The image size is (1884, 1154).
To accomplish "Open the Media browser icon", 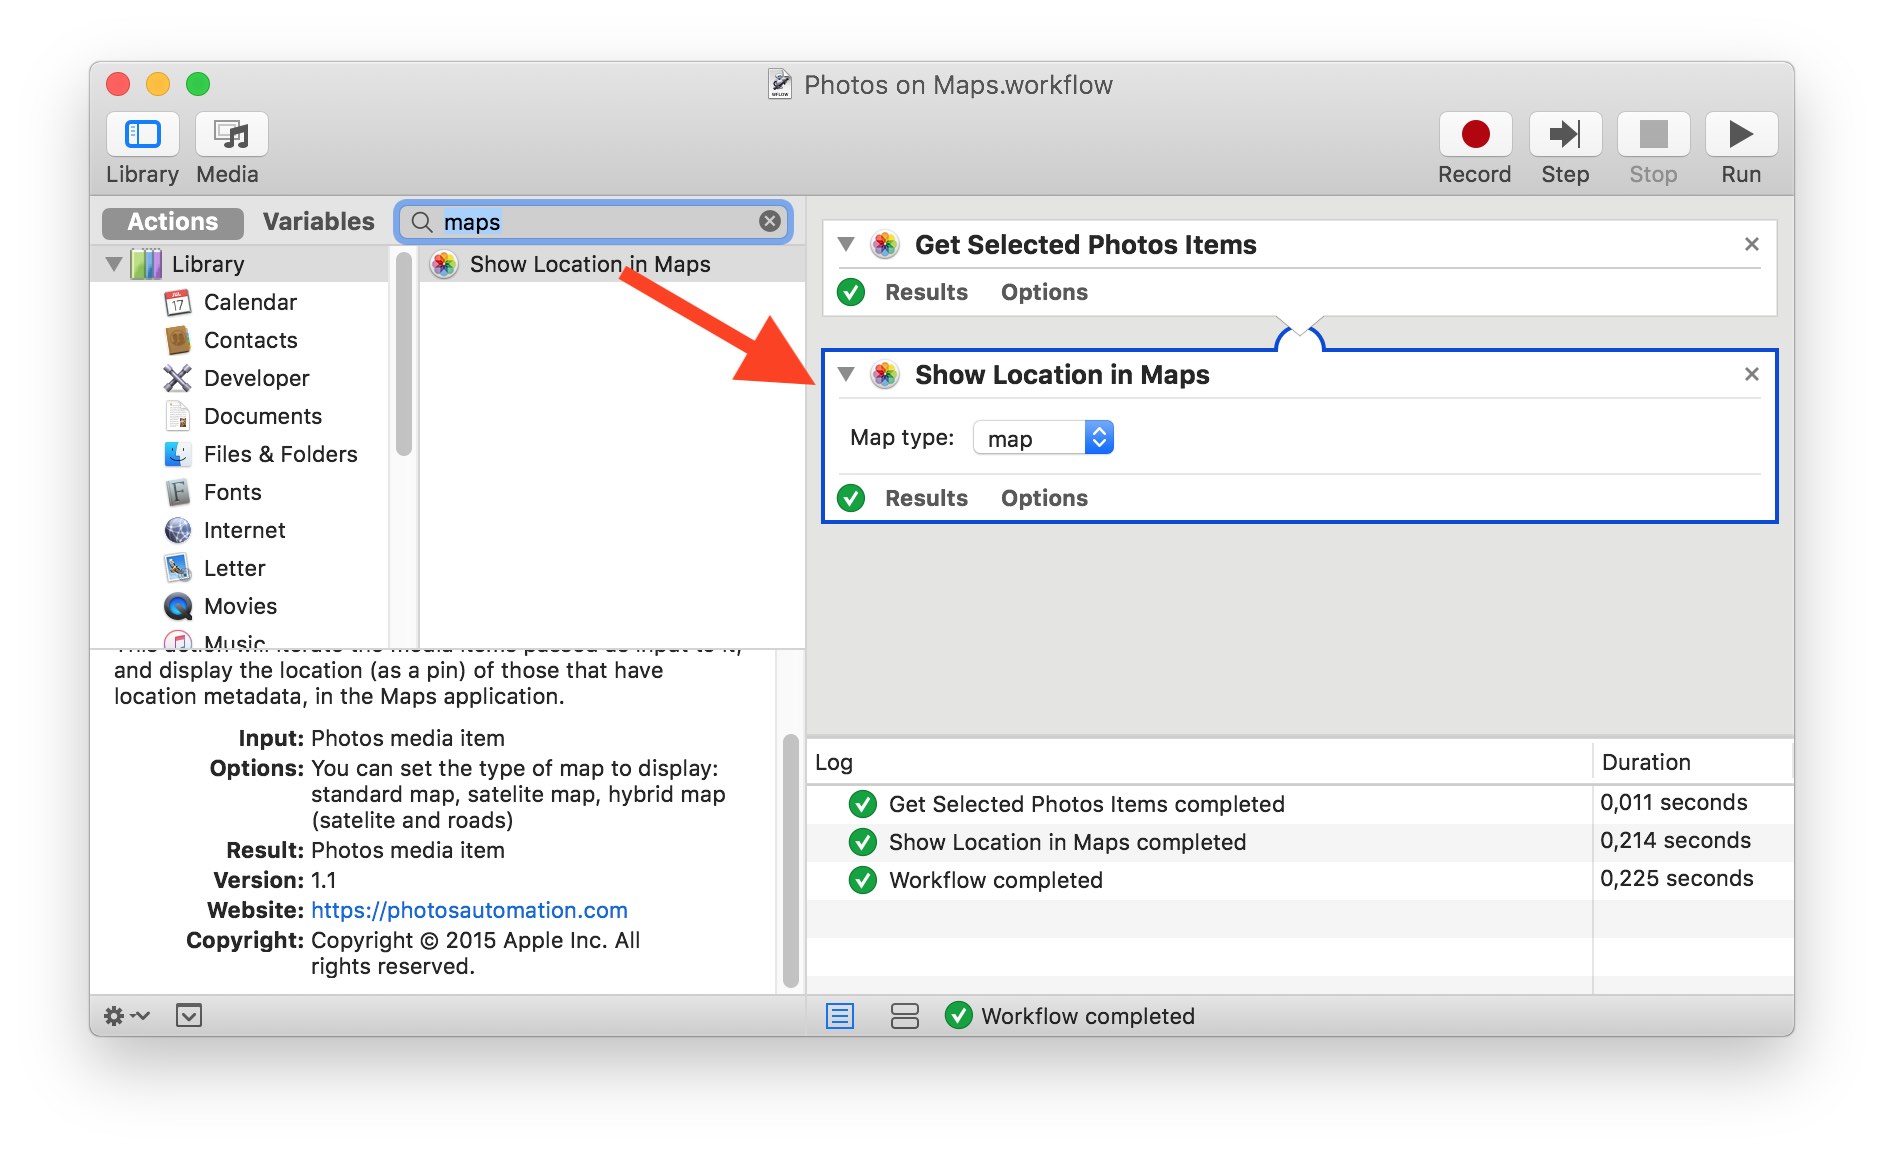I will pyautogui.click(x=231, y=135).
